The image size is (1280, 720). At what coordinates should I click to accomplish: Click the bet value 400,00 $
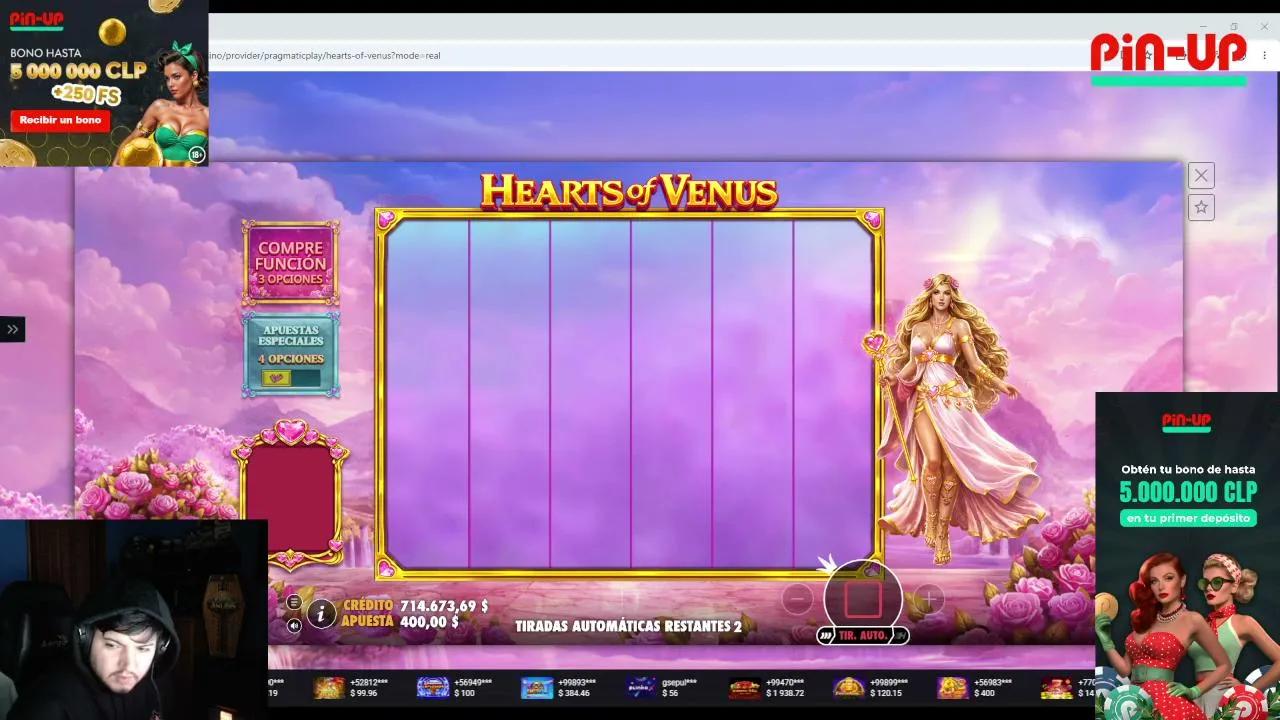(x=429, y=622)
